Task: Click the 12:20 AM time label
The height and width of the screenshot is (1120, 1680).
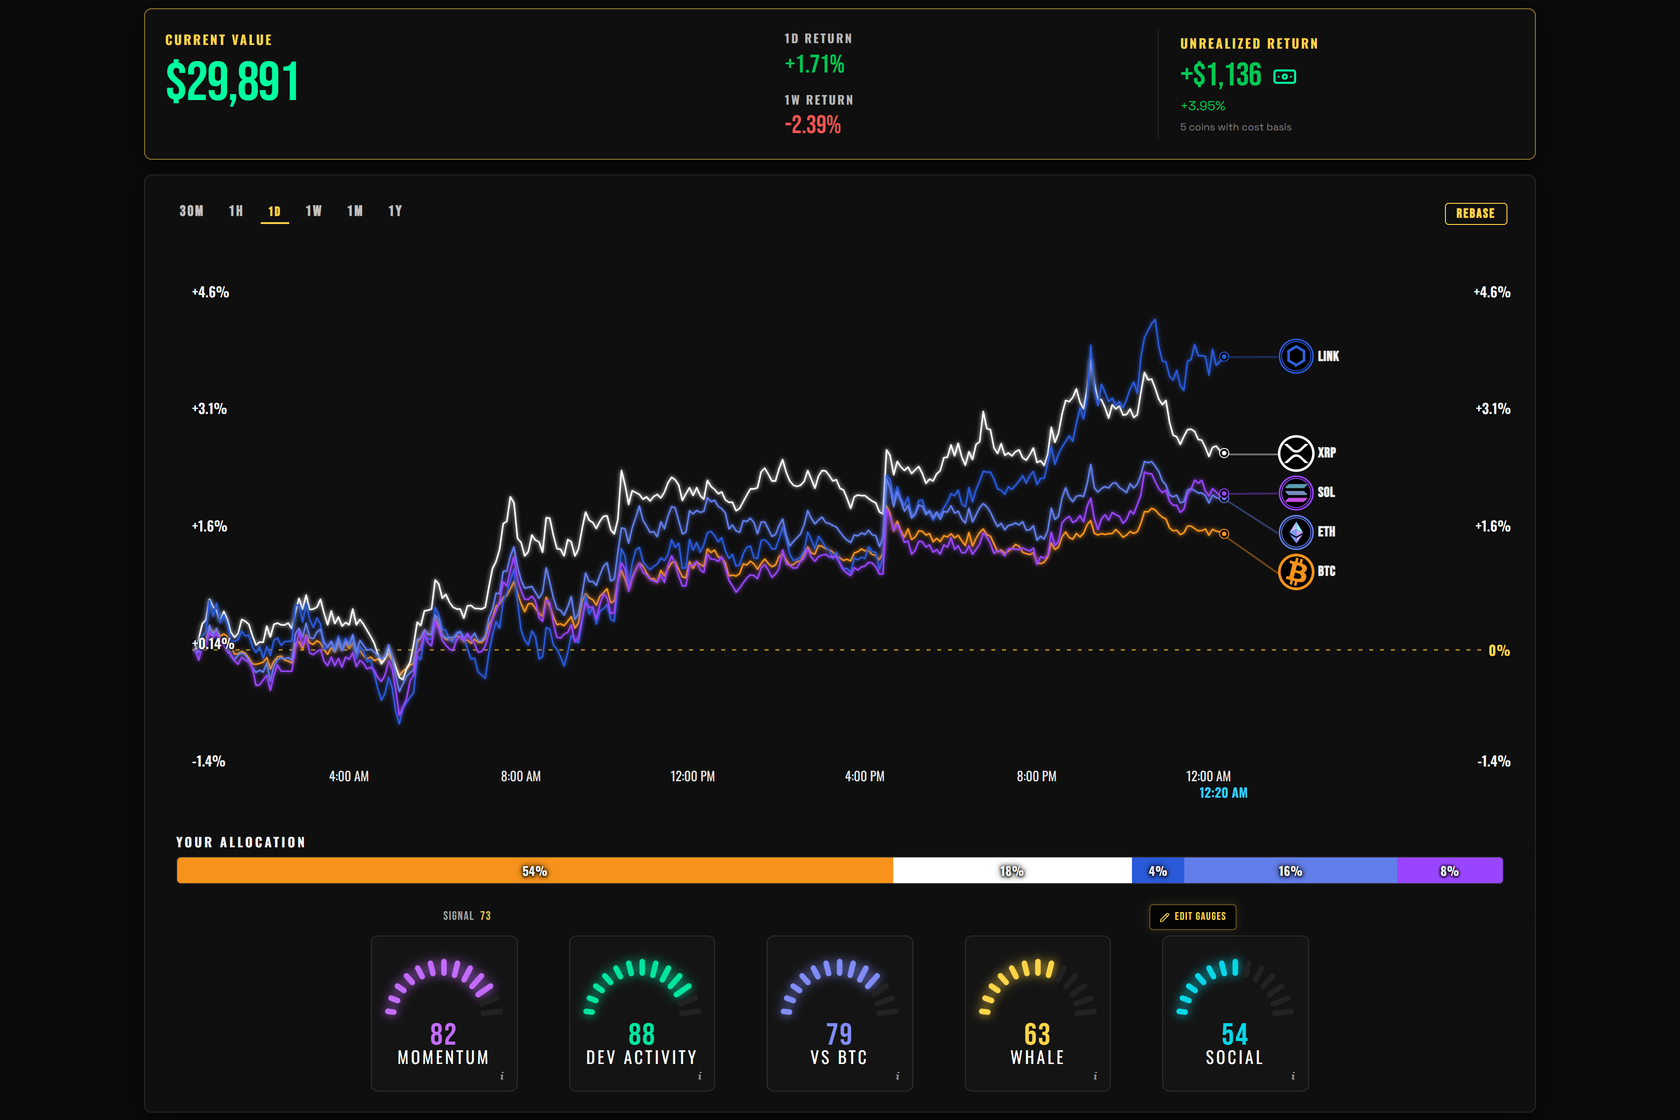Action: click(1223, 793)
